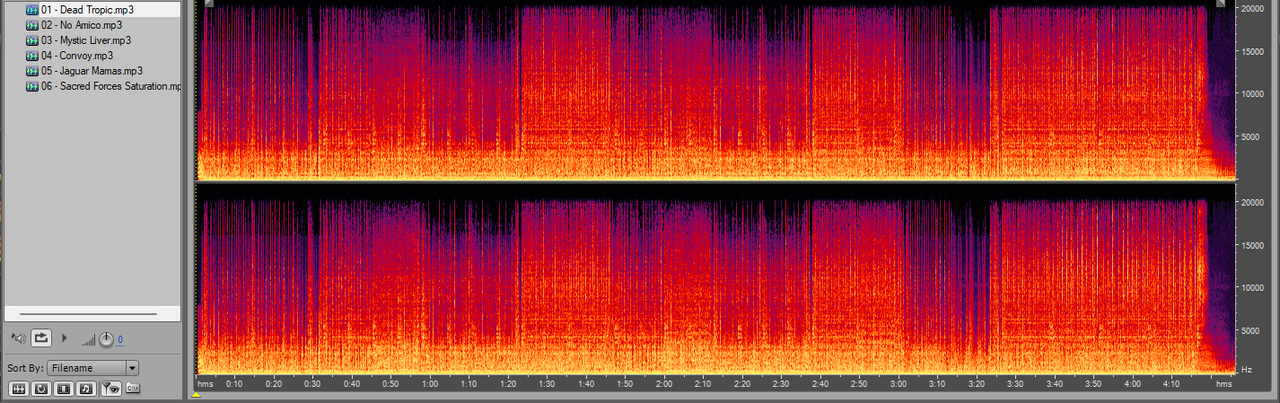Click the waveform icon beside 01 - Dead Tropic.mp3
Viewport: 1280px width, 403px height.
(x=32, y=9)
